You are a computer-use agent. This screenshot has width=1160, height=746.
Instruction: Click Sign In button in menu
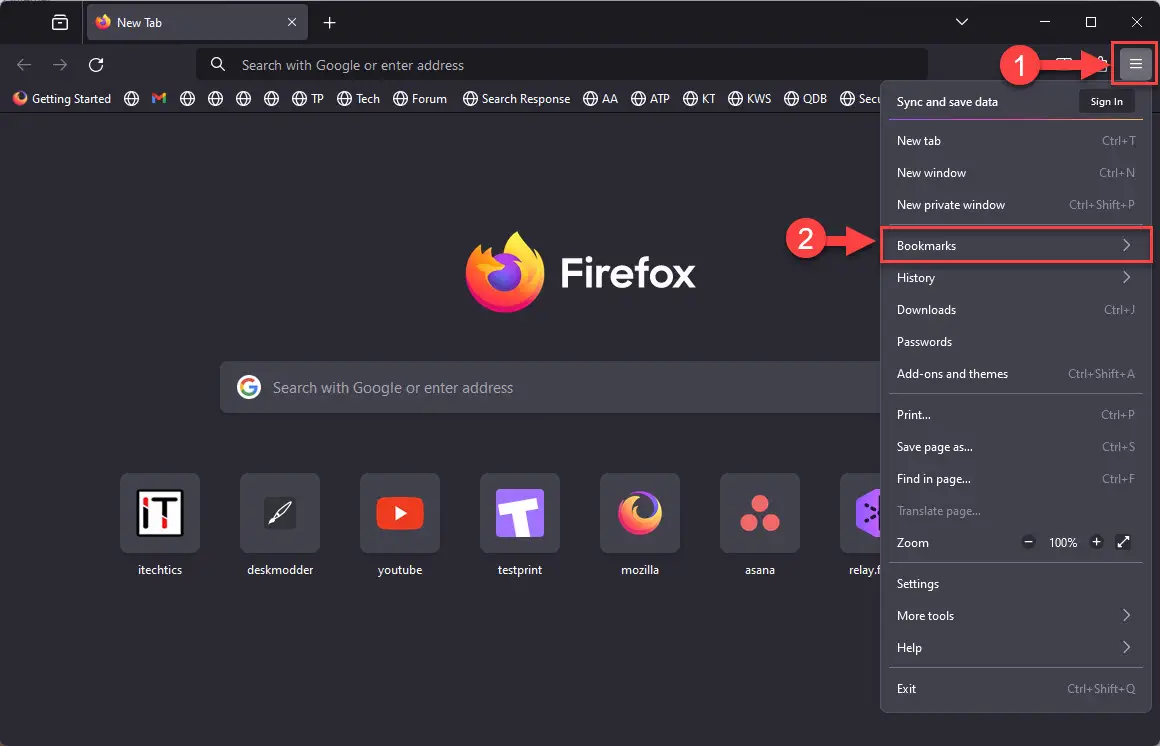tap(1106, 101)
